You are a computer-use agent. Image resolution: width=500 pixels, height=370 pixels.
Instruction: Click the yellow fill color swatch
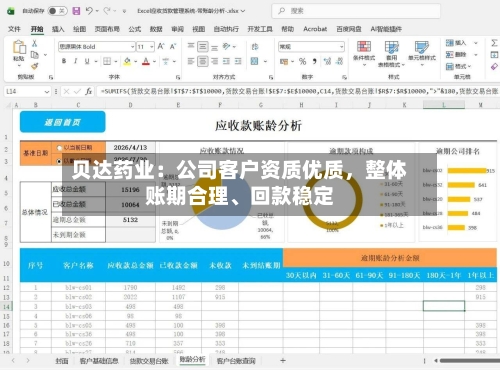(127, 61)
